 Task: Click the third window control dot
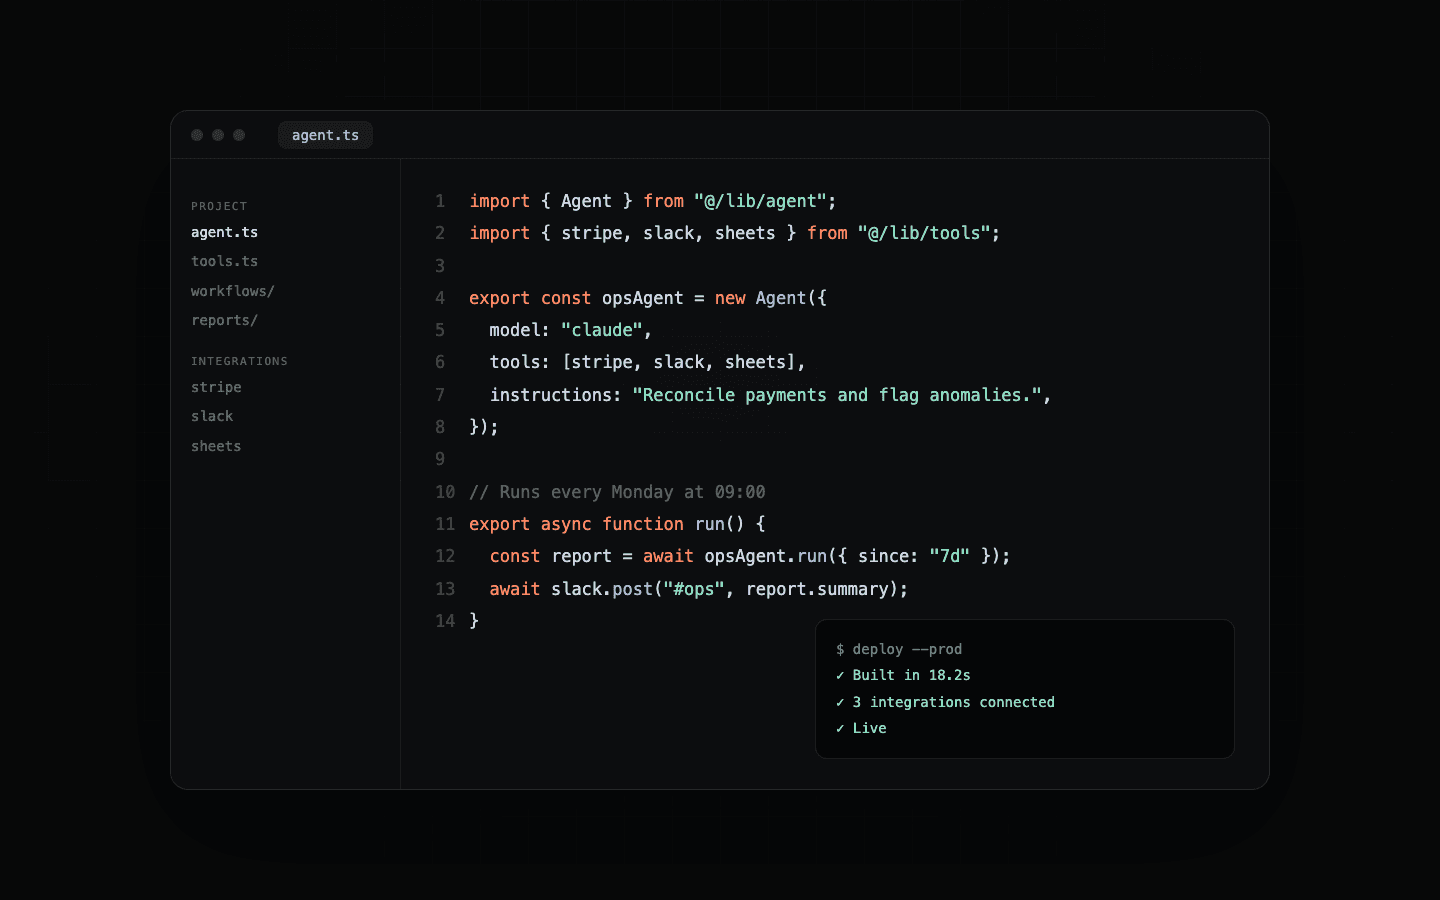[239, 135]
